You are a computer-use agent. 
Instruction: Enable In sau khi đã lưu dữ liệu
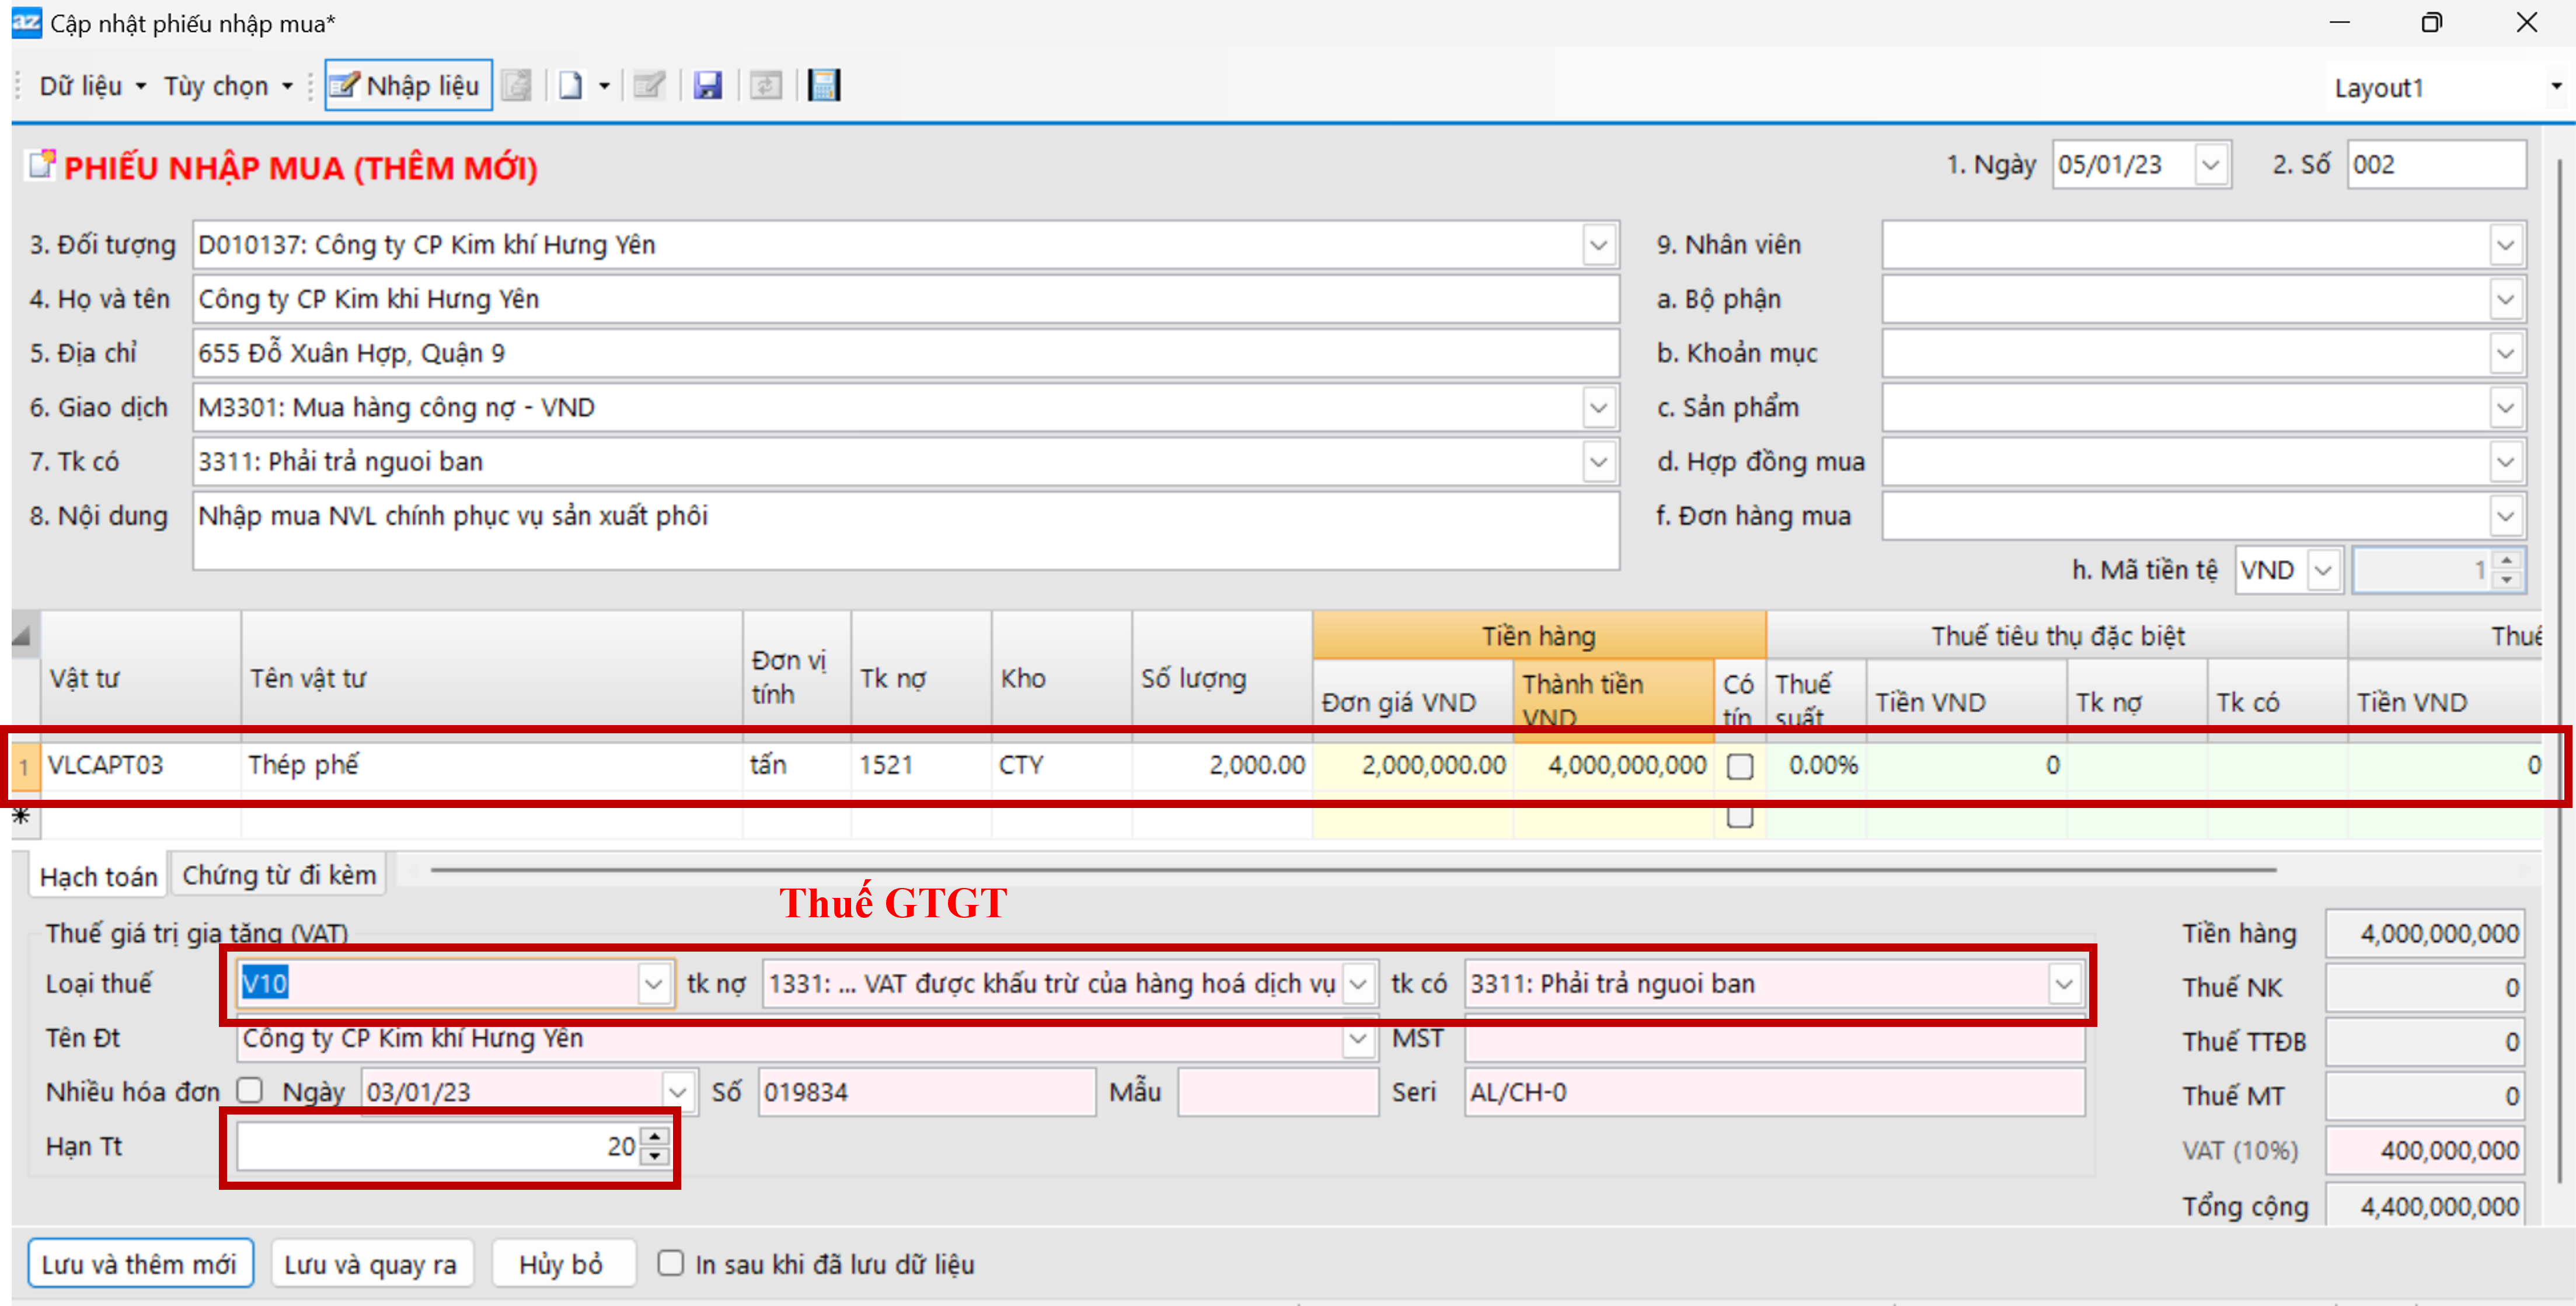(670, 1263)
